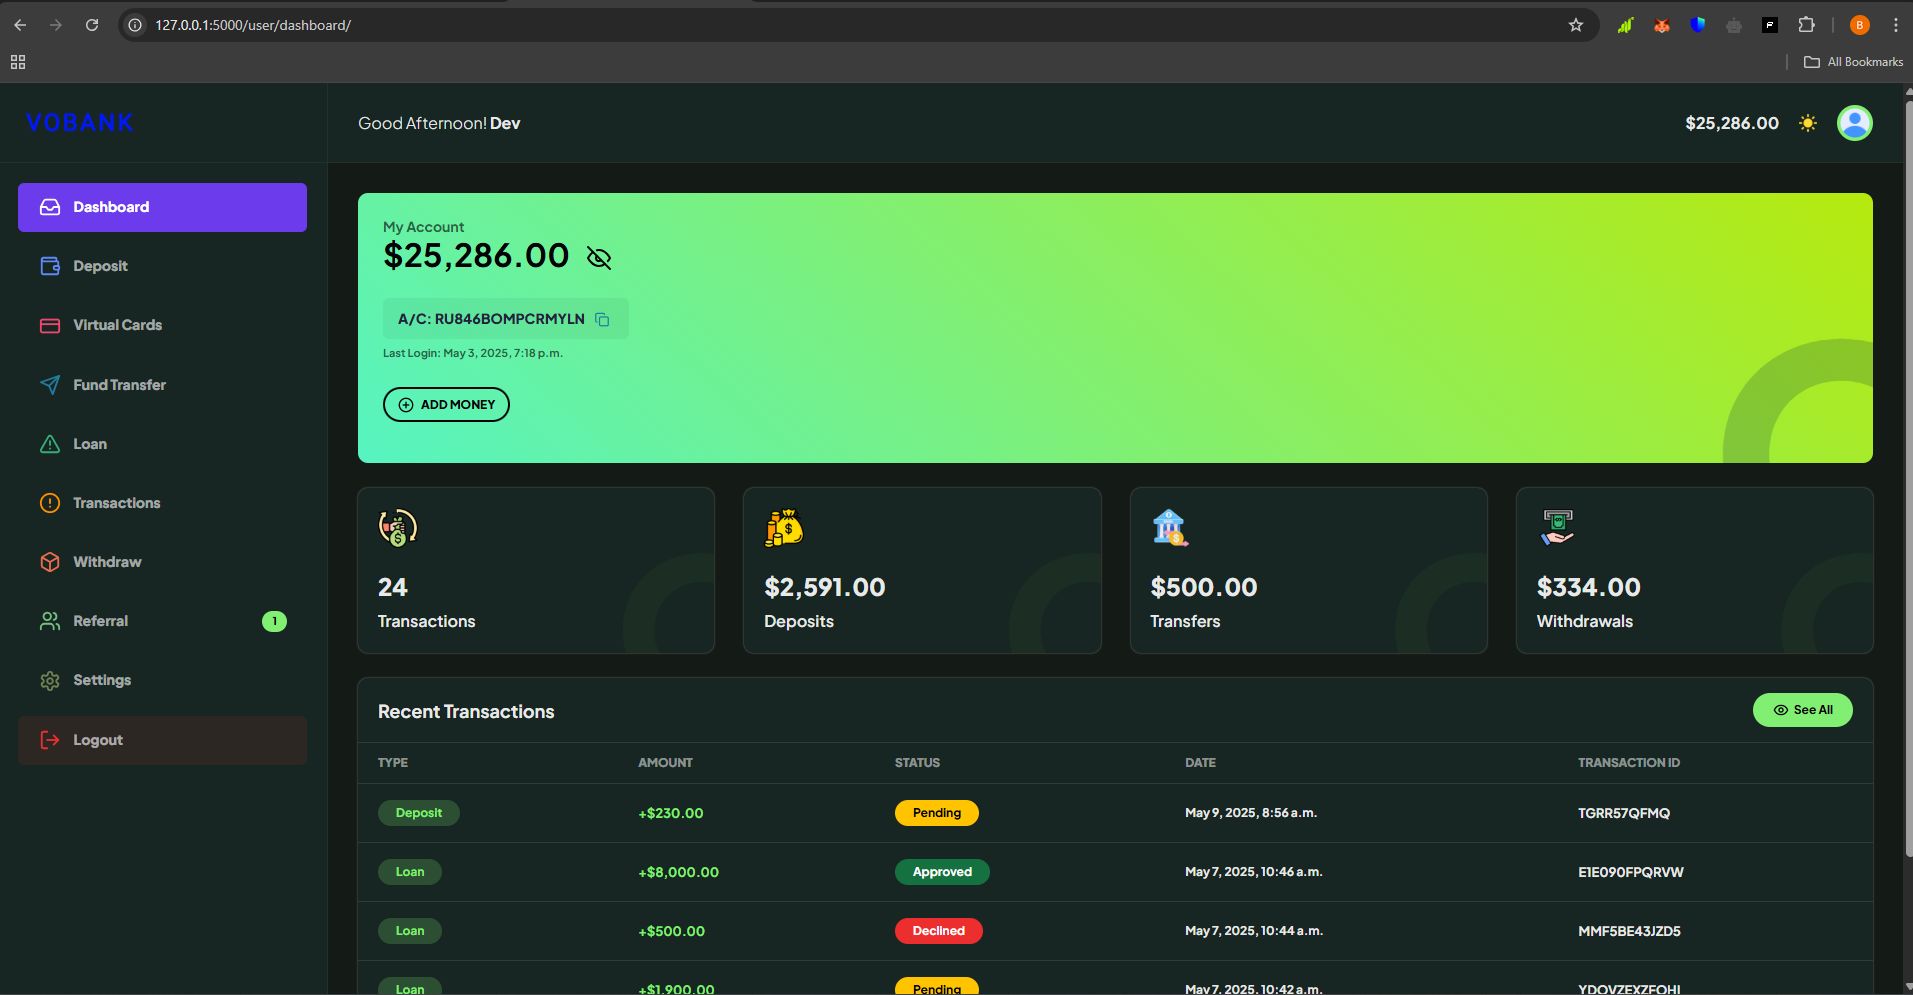Click the Settings gear icon in sidebar
Image resolution: width=1913 pixels, height=995 pixels.
tap(50, 680)
